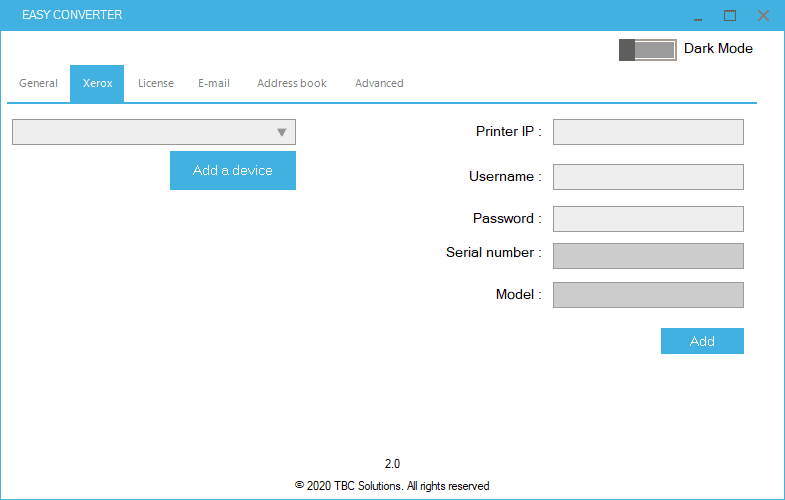Click the Serial number field
Viewport: 785px width, 500px height.
(x=648, y=256)
